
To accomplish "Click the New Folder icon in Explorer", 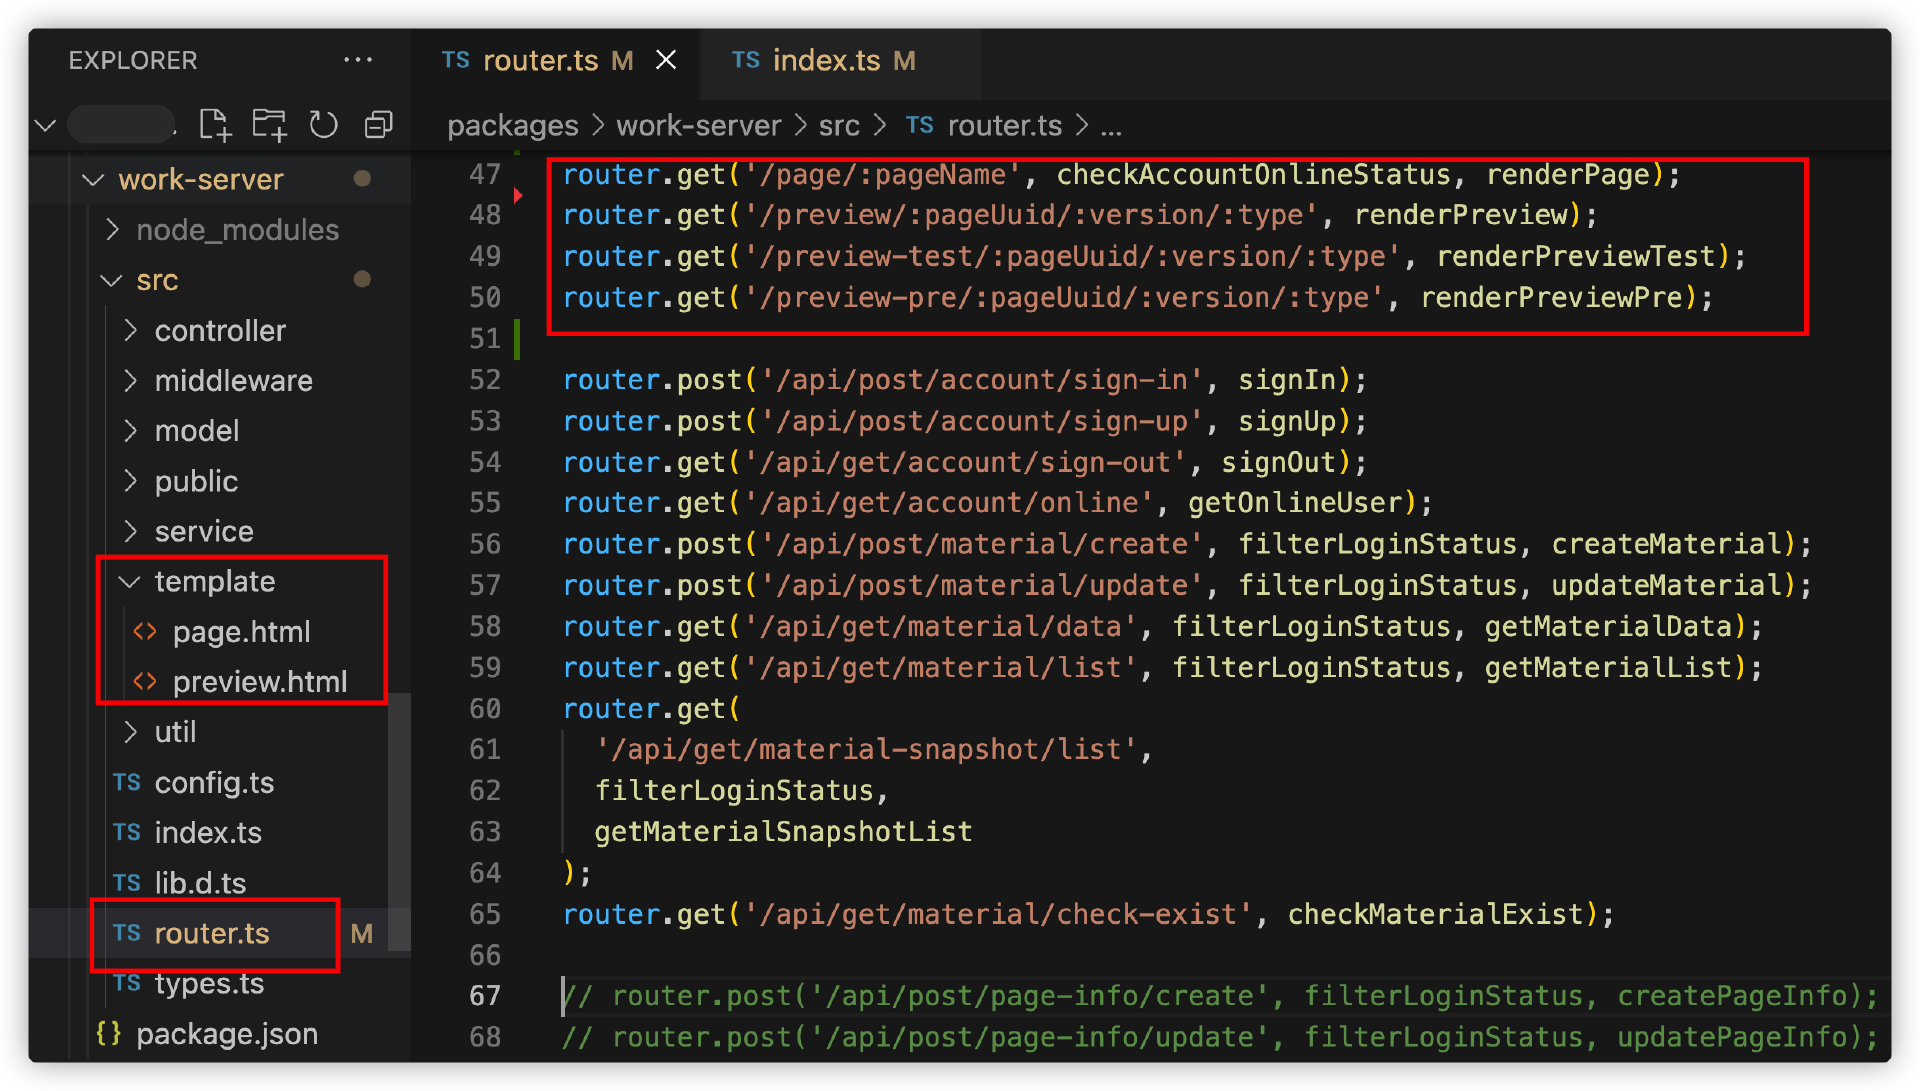I will pyautogui.click(x=269, y=125).
